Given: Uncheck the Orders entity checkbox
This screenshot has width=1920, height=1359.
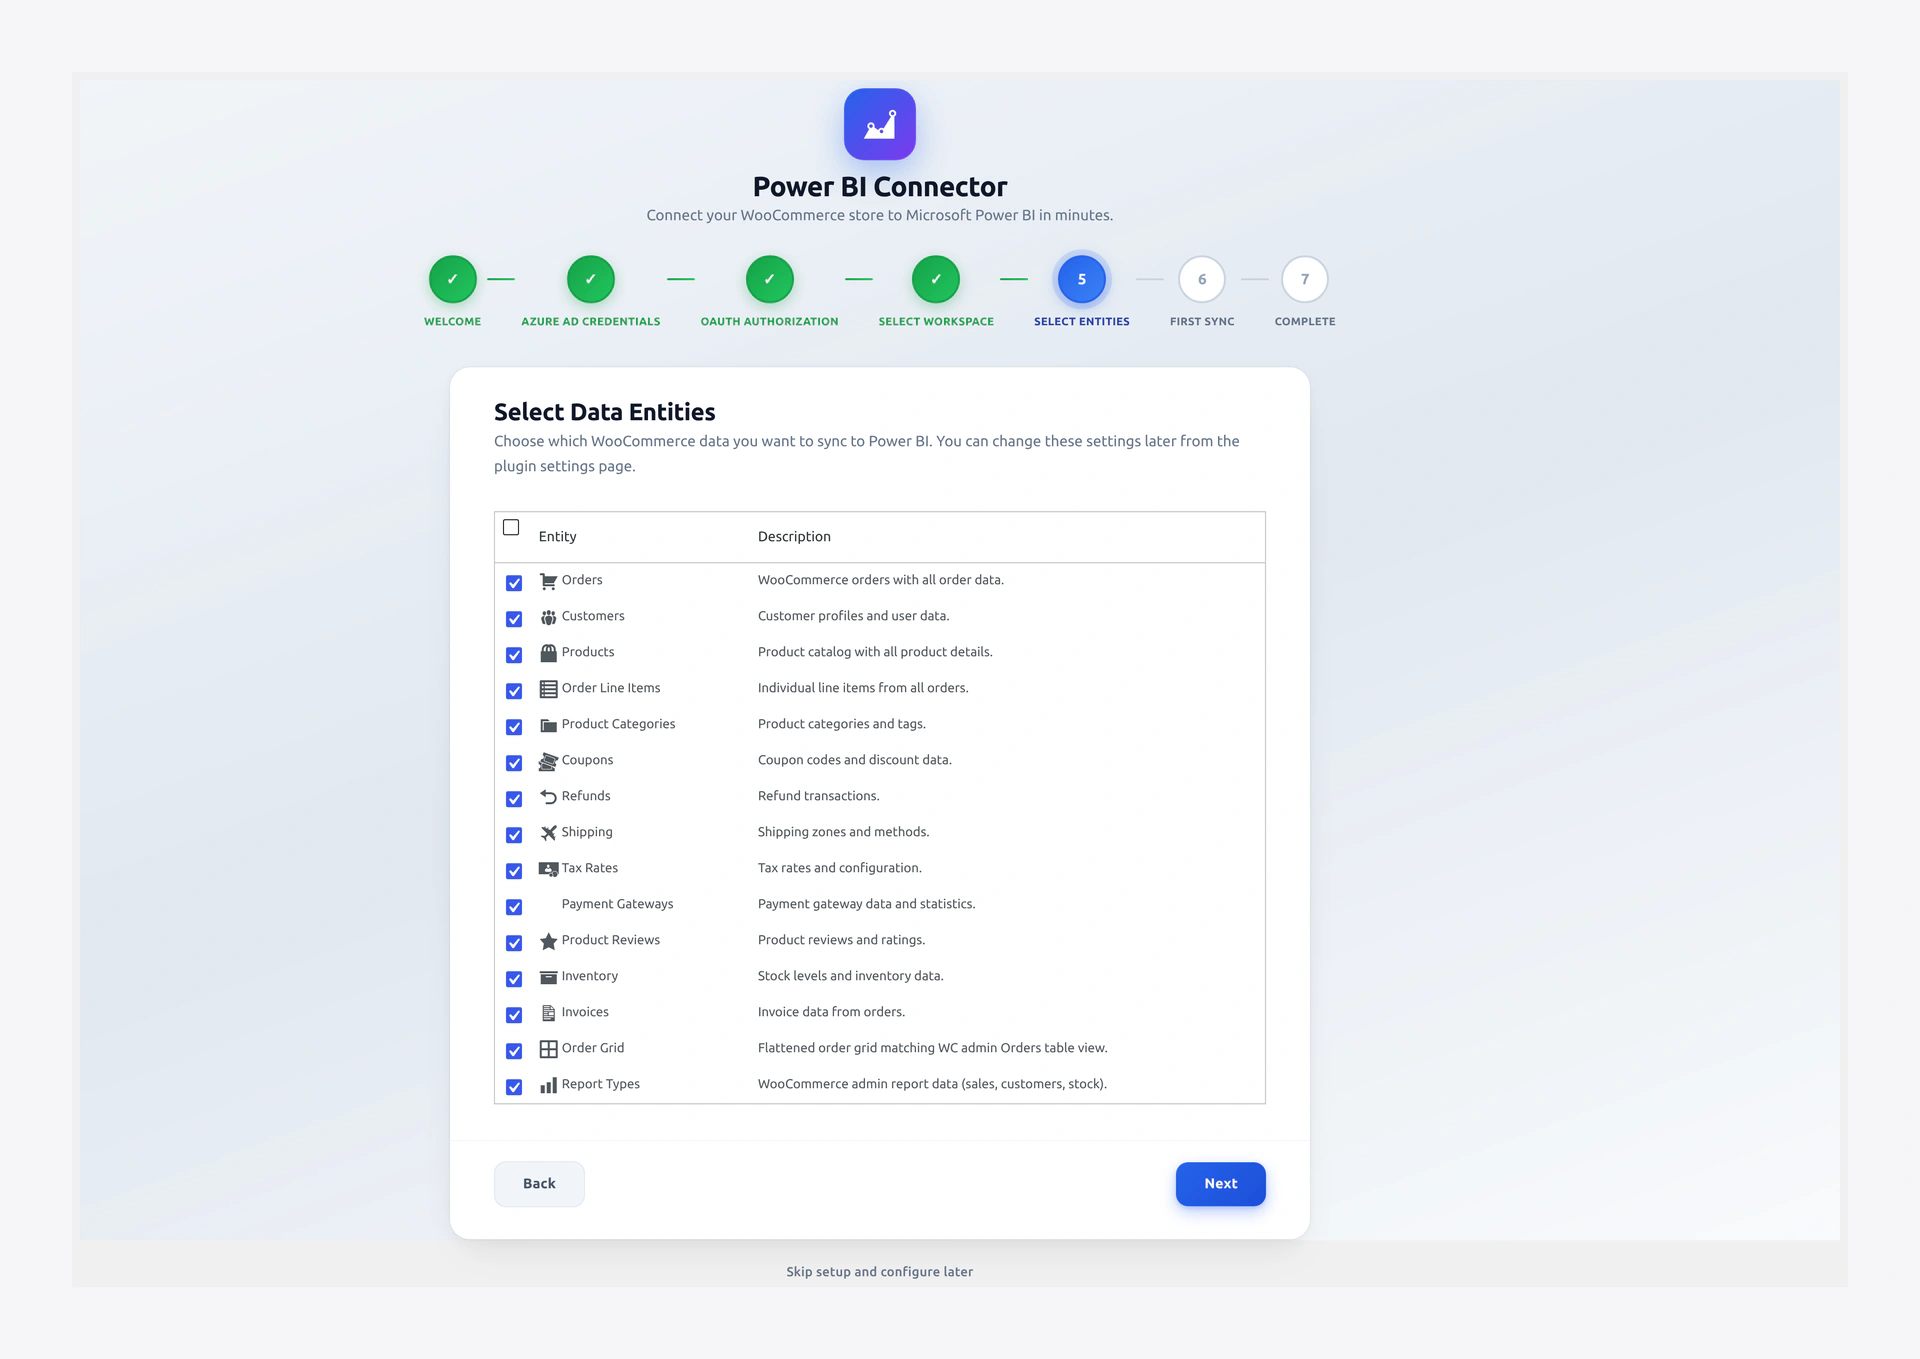Looking at the screenshot, I should (514, 583).
